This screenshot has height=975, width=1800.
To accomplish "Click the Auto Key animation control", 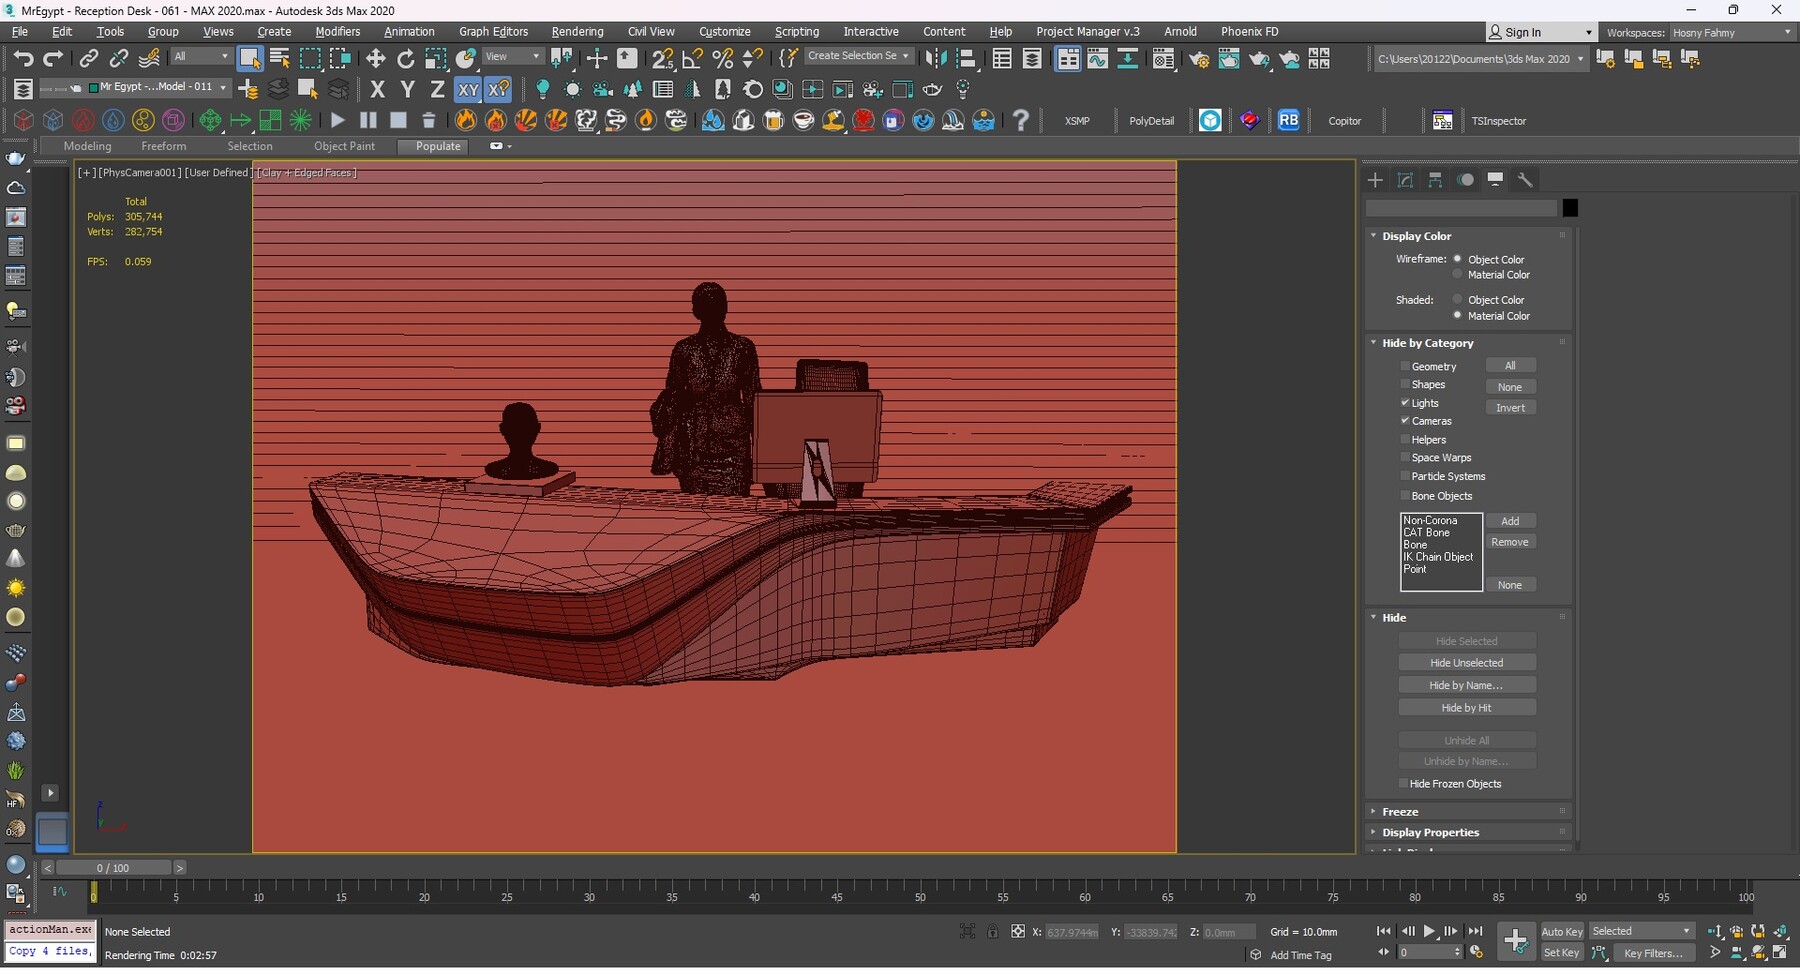I will point(1561,930).
